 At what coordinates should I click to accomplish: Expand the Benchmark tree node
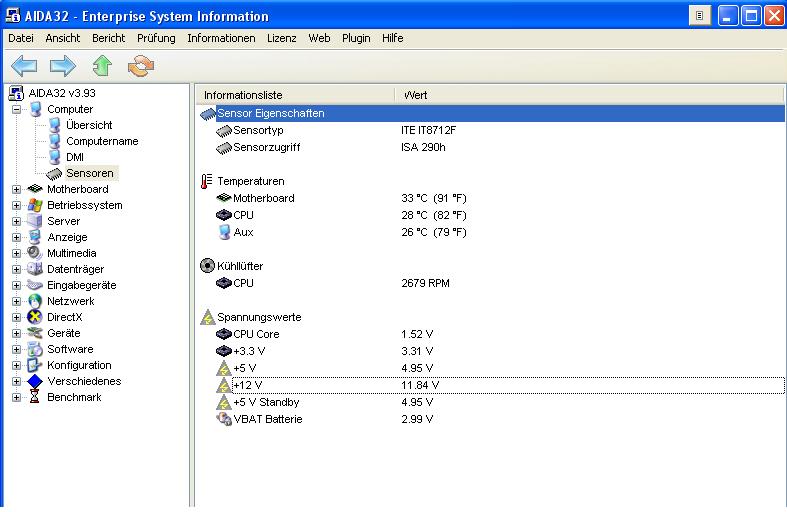point(17,398)
